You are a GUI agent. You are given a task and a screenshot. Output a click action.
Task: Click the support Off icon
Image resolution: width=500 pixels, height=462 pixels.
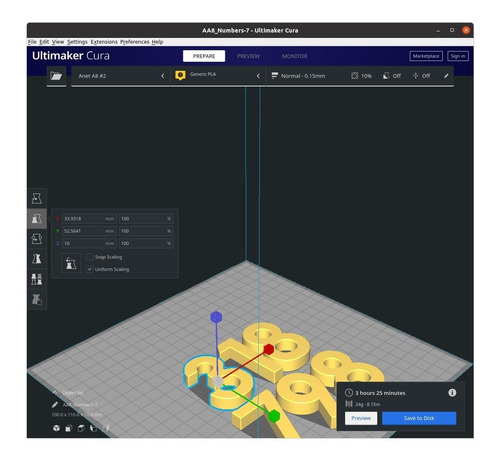pos(386,76)
